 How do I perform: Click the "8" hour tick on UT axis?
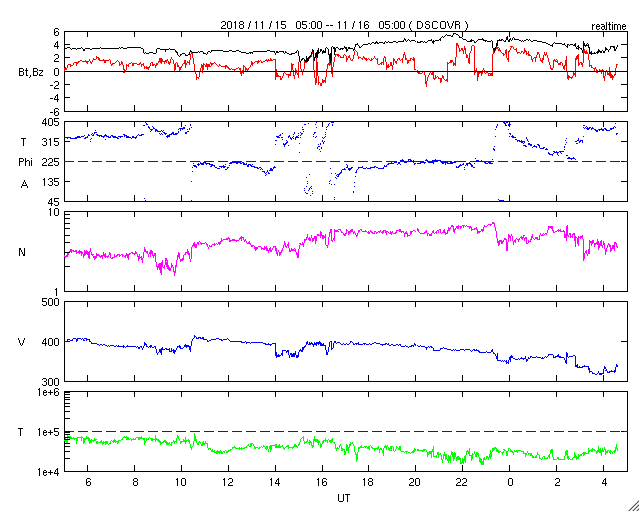coord(135,482)
